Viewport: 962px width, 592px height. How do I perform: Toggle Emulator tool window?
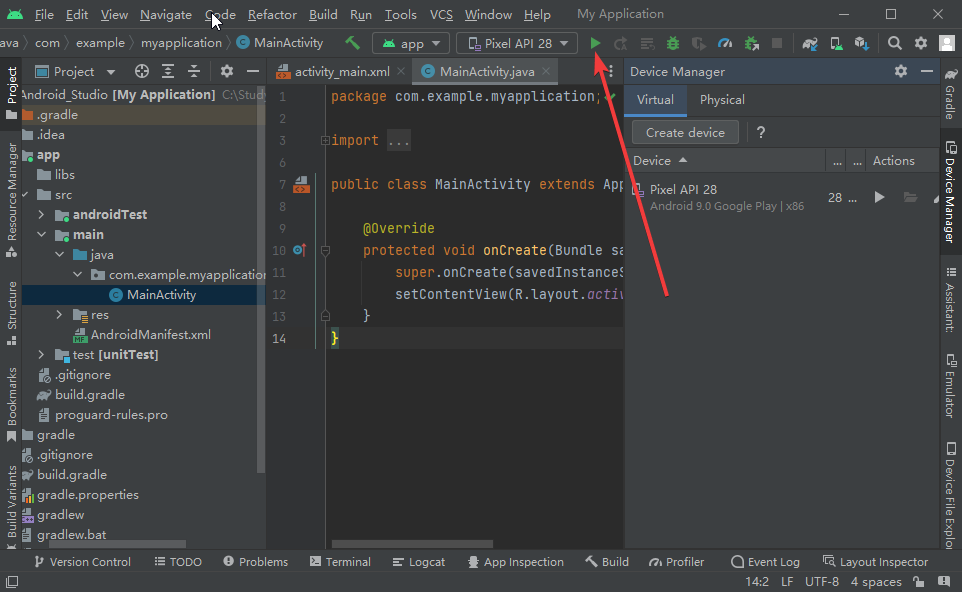[950, 385]
